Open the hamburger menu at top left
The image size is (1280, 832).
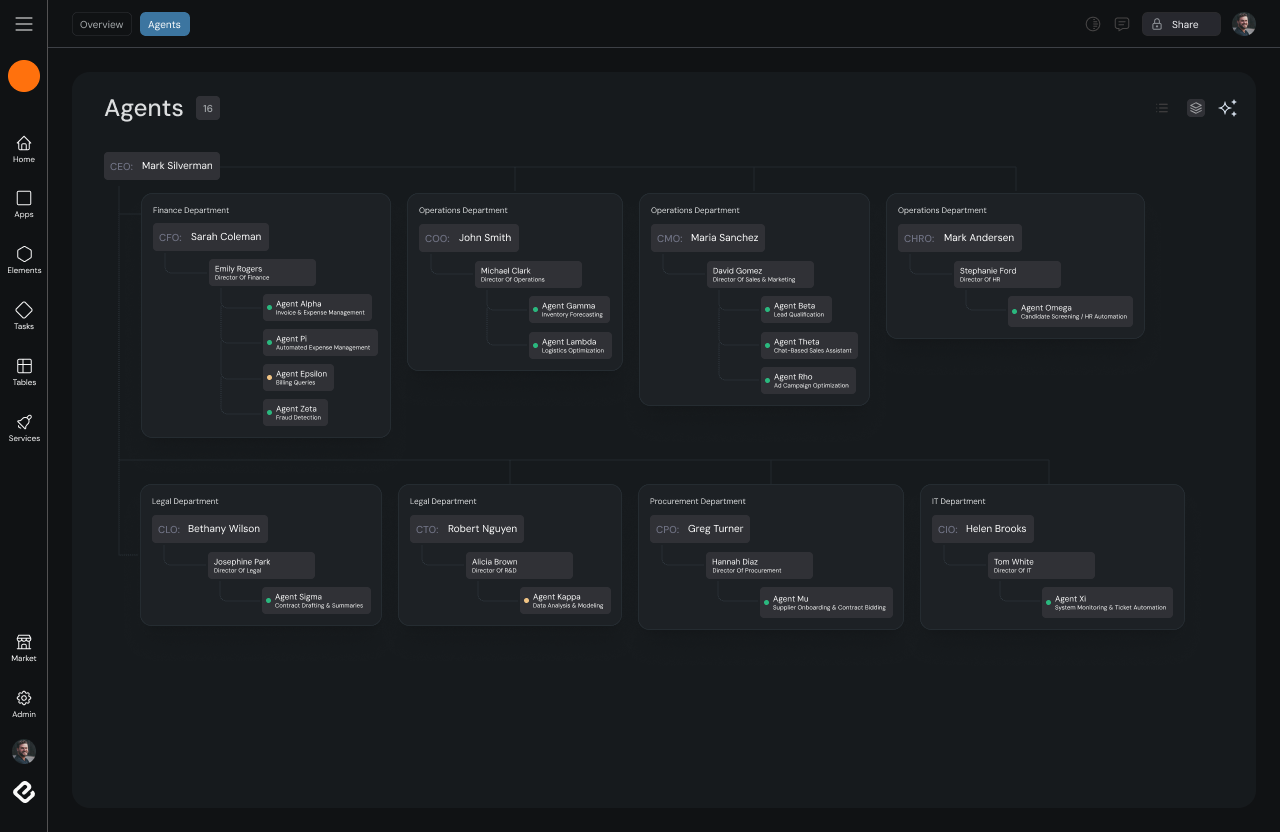pyautogui.click(x=24, y=24)
